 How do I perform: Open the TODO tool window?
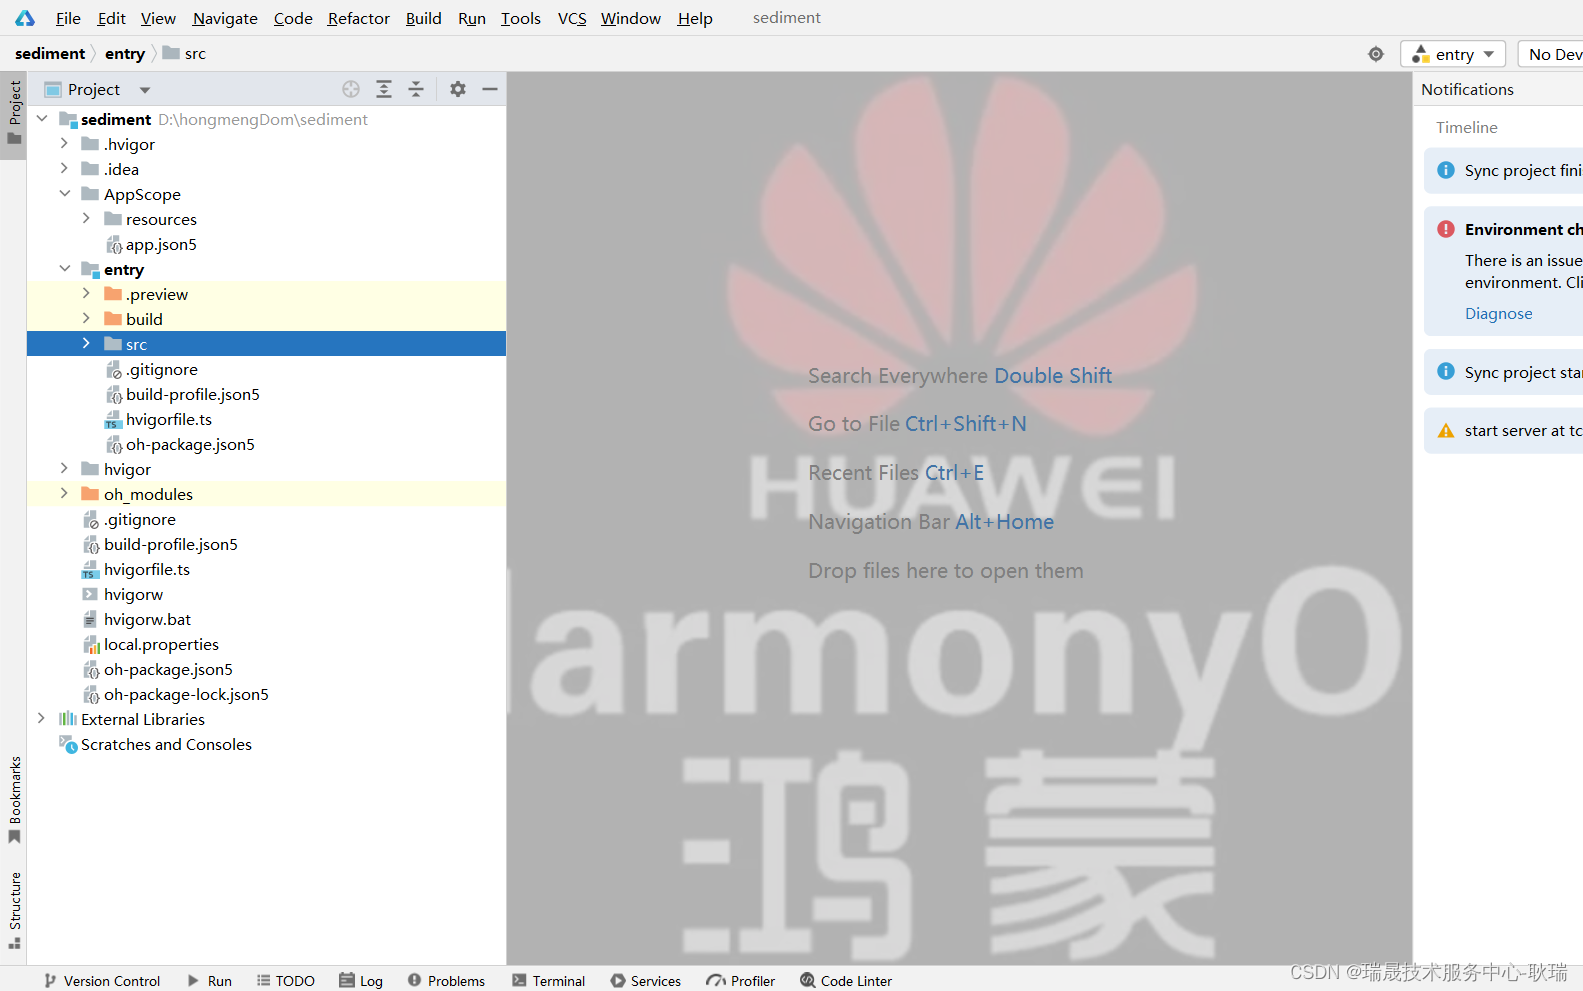point(286,981)
